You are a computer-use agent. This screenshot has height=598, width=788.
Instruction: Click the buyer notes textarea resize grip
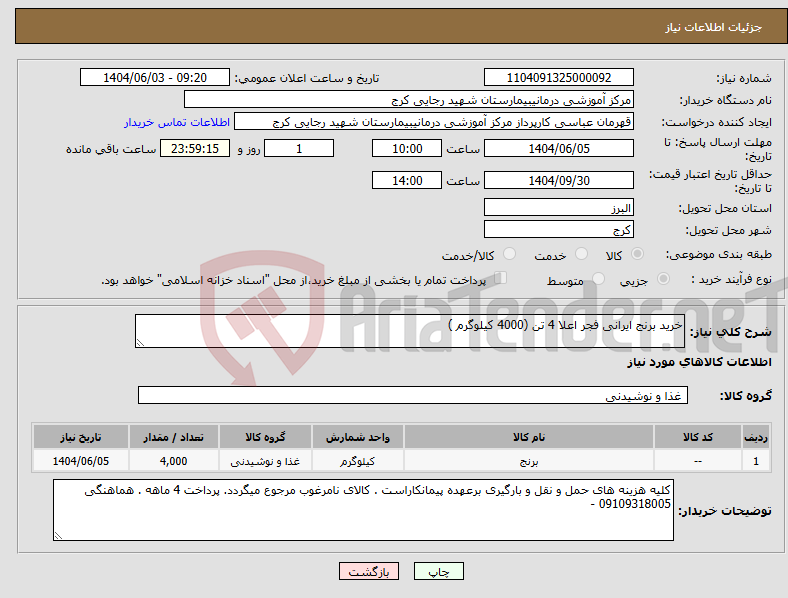(x=58, y=536)
